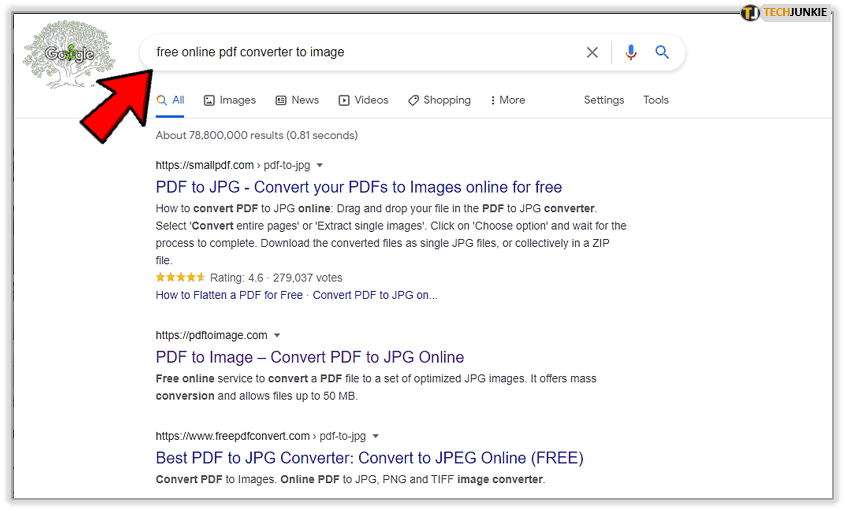Open search Tools options
The width and height of the screenshot is (845, 511).
(656, 100)
